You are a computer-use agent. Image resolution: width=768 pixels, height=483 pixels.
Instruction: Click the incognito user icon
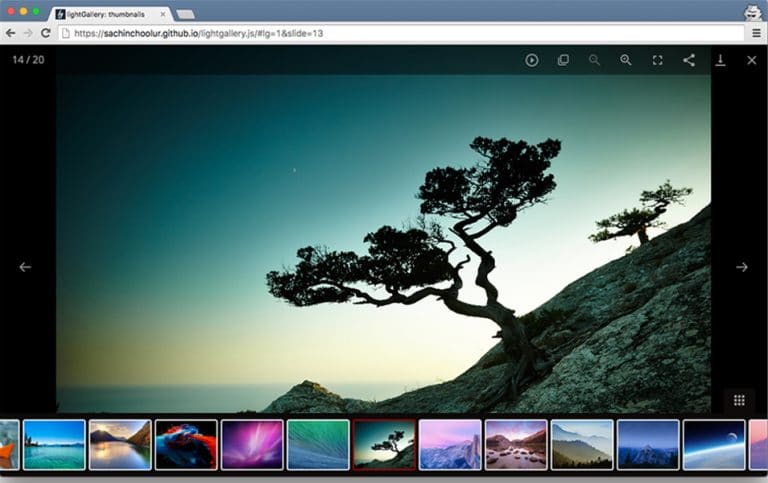tap(753, 12)
